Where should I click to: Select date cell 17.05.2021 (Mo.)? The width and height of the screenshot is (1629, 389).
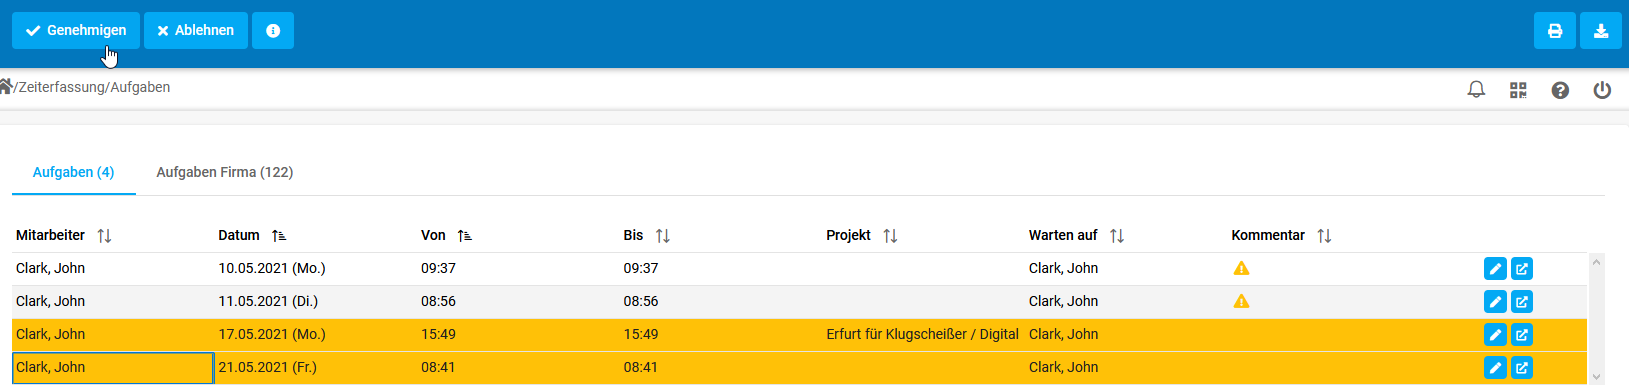(x=316, y=334)
